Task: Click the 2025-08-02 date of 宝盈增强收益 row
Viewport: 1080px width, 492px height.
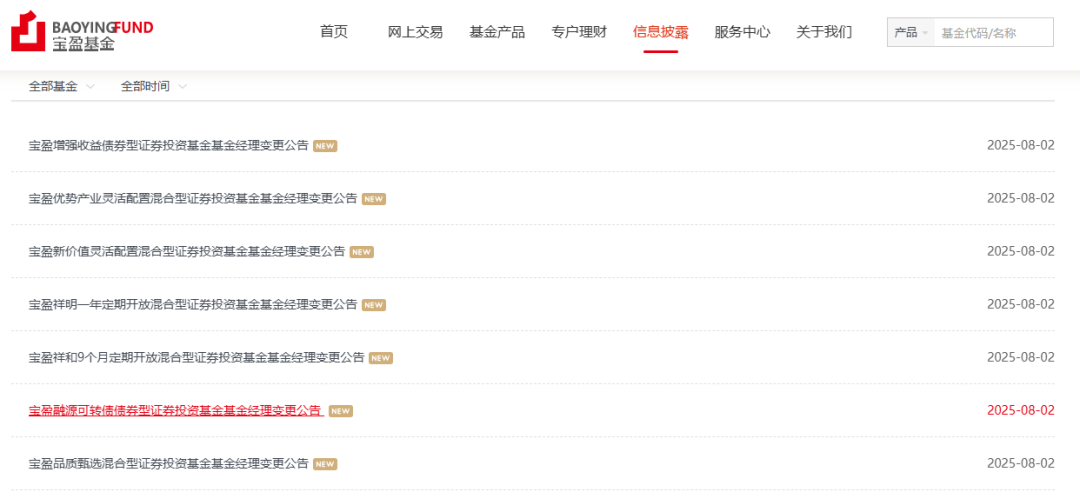Action: tap(1021, 145)
